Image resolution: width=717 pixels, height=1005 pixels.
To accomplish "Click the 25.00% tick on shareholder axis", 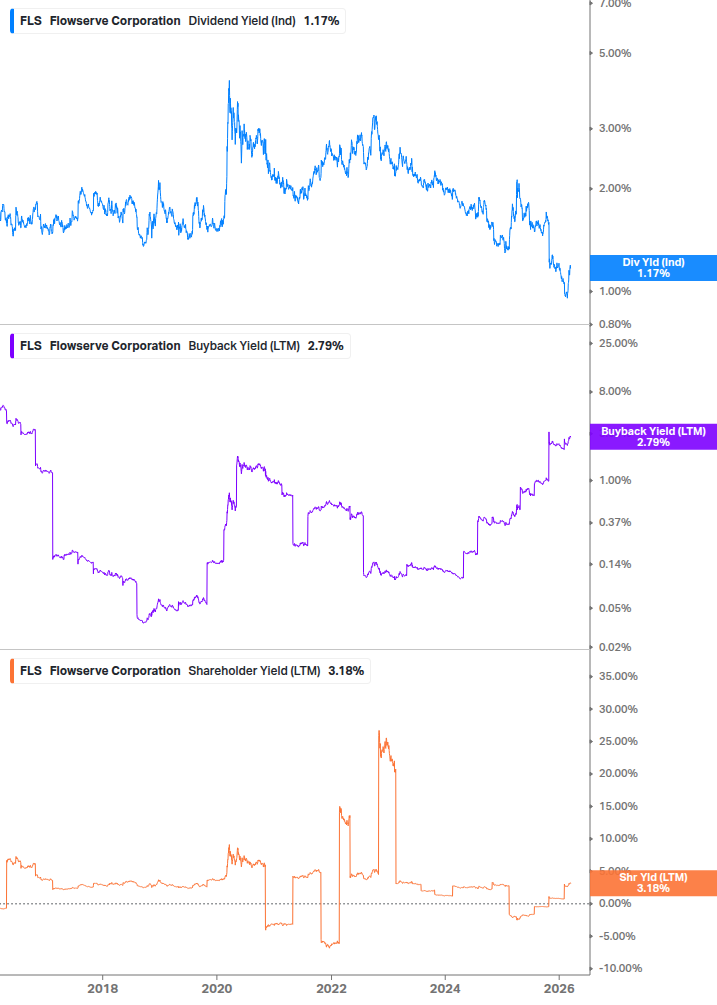I will point(618,742).
